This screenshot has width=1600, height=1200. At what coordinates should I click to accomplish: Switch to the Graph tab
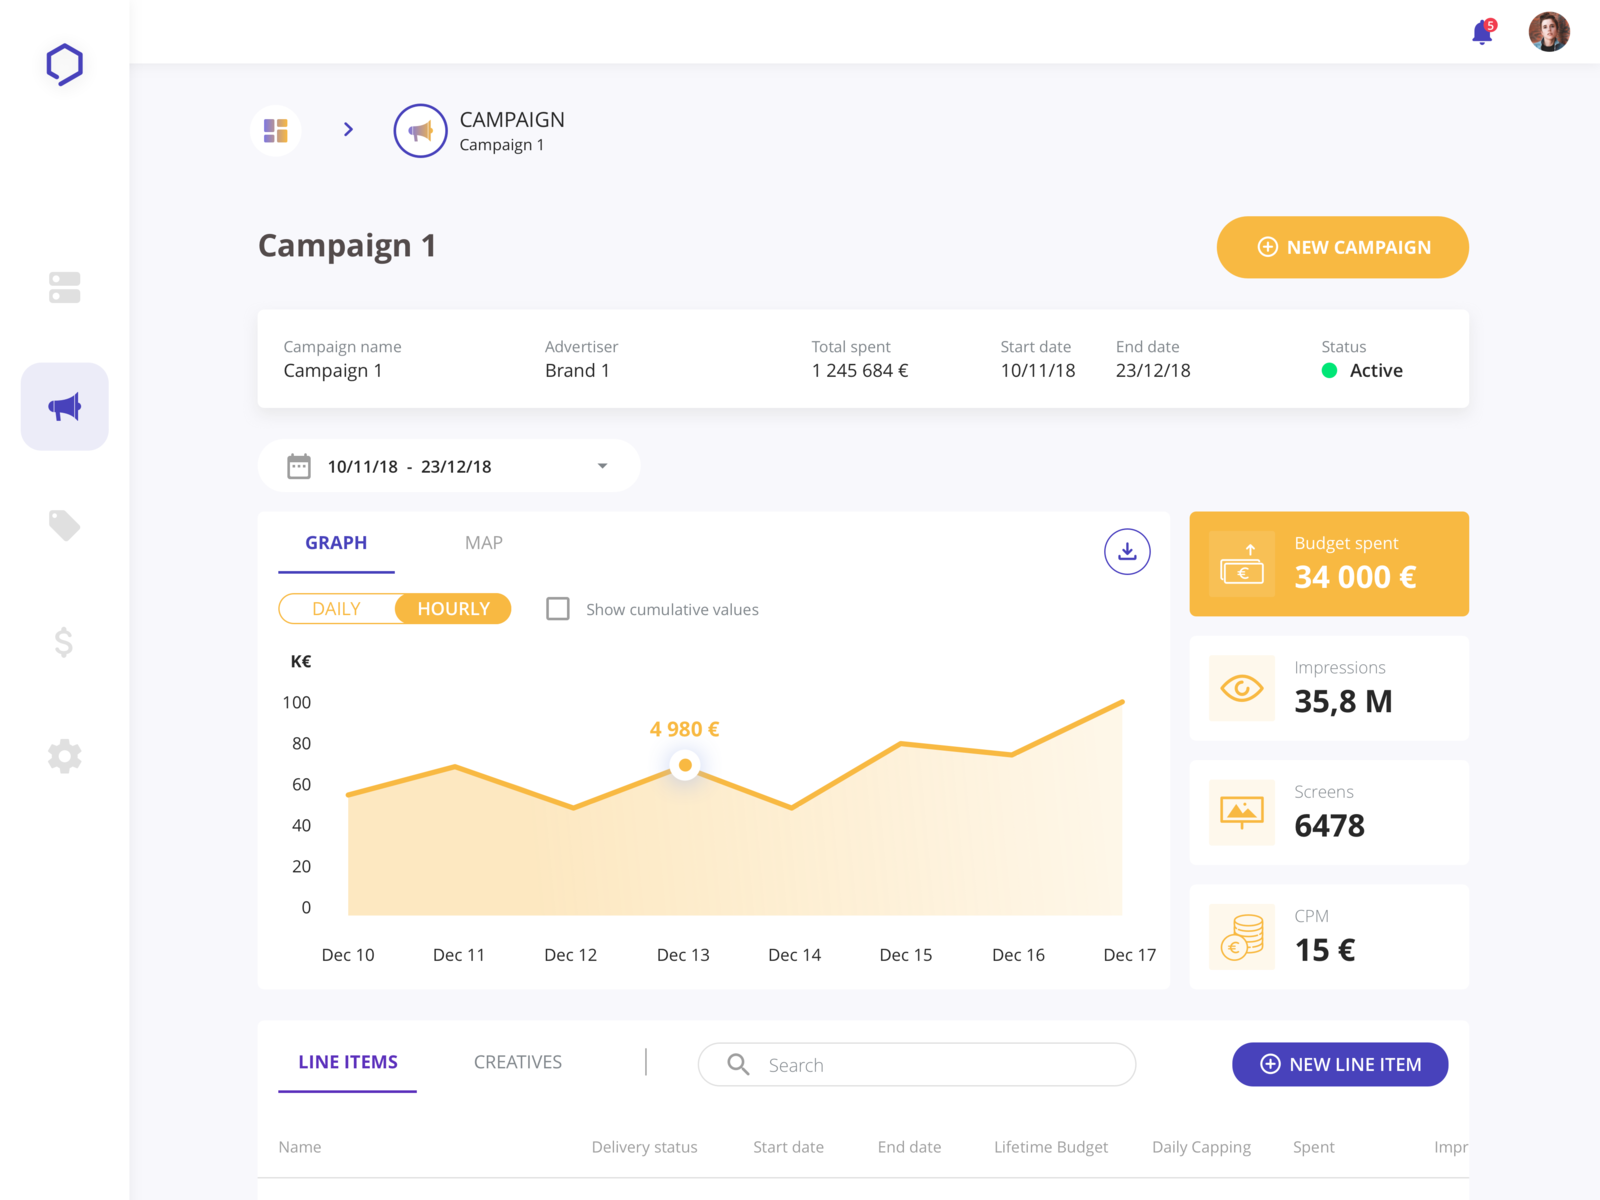(336, 543)
